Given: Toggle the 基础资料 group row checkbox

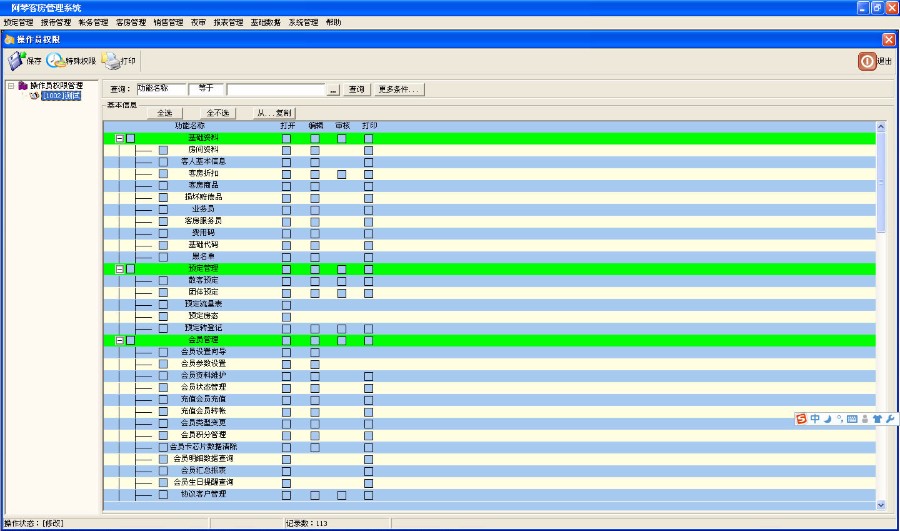Looking at the screenshot, I should tap(131, 138).
